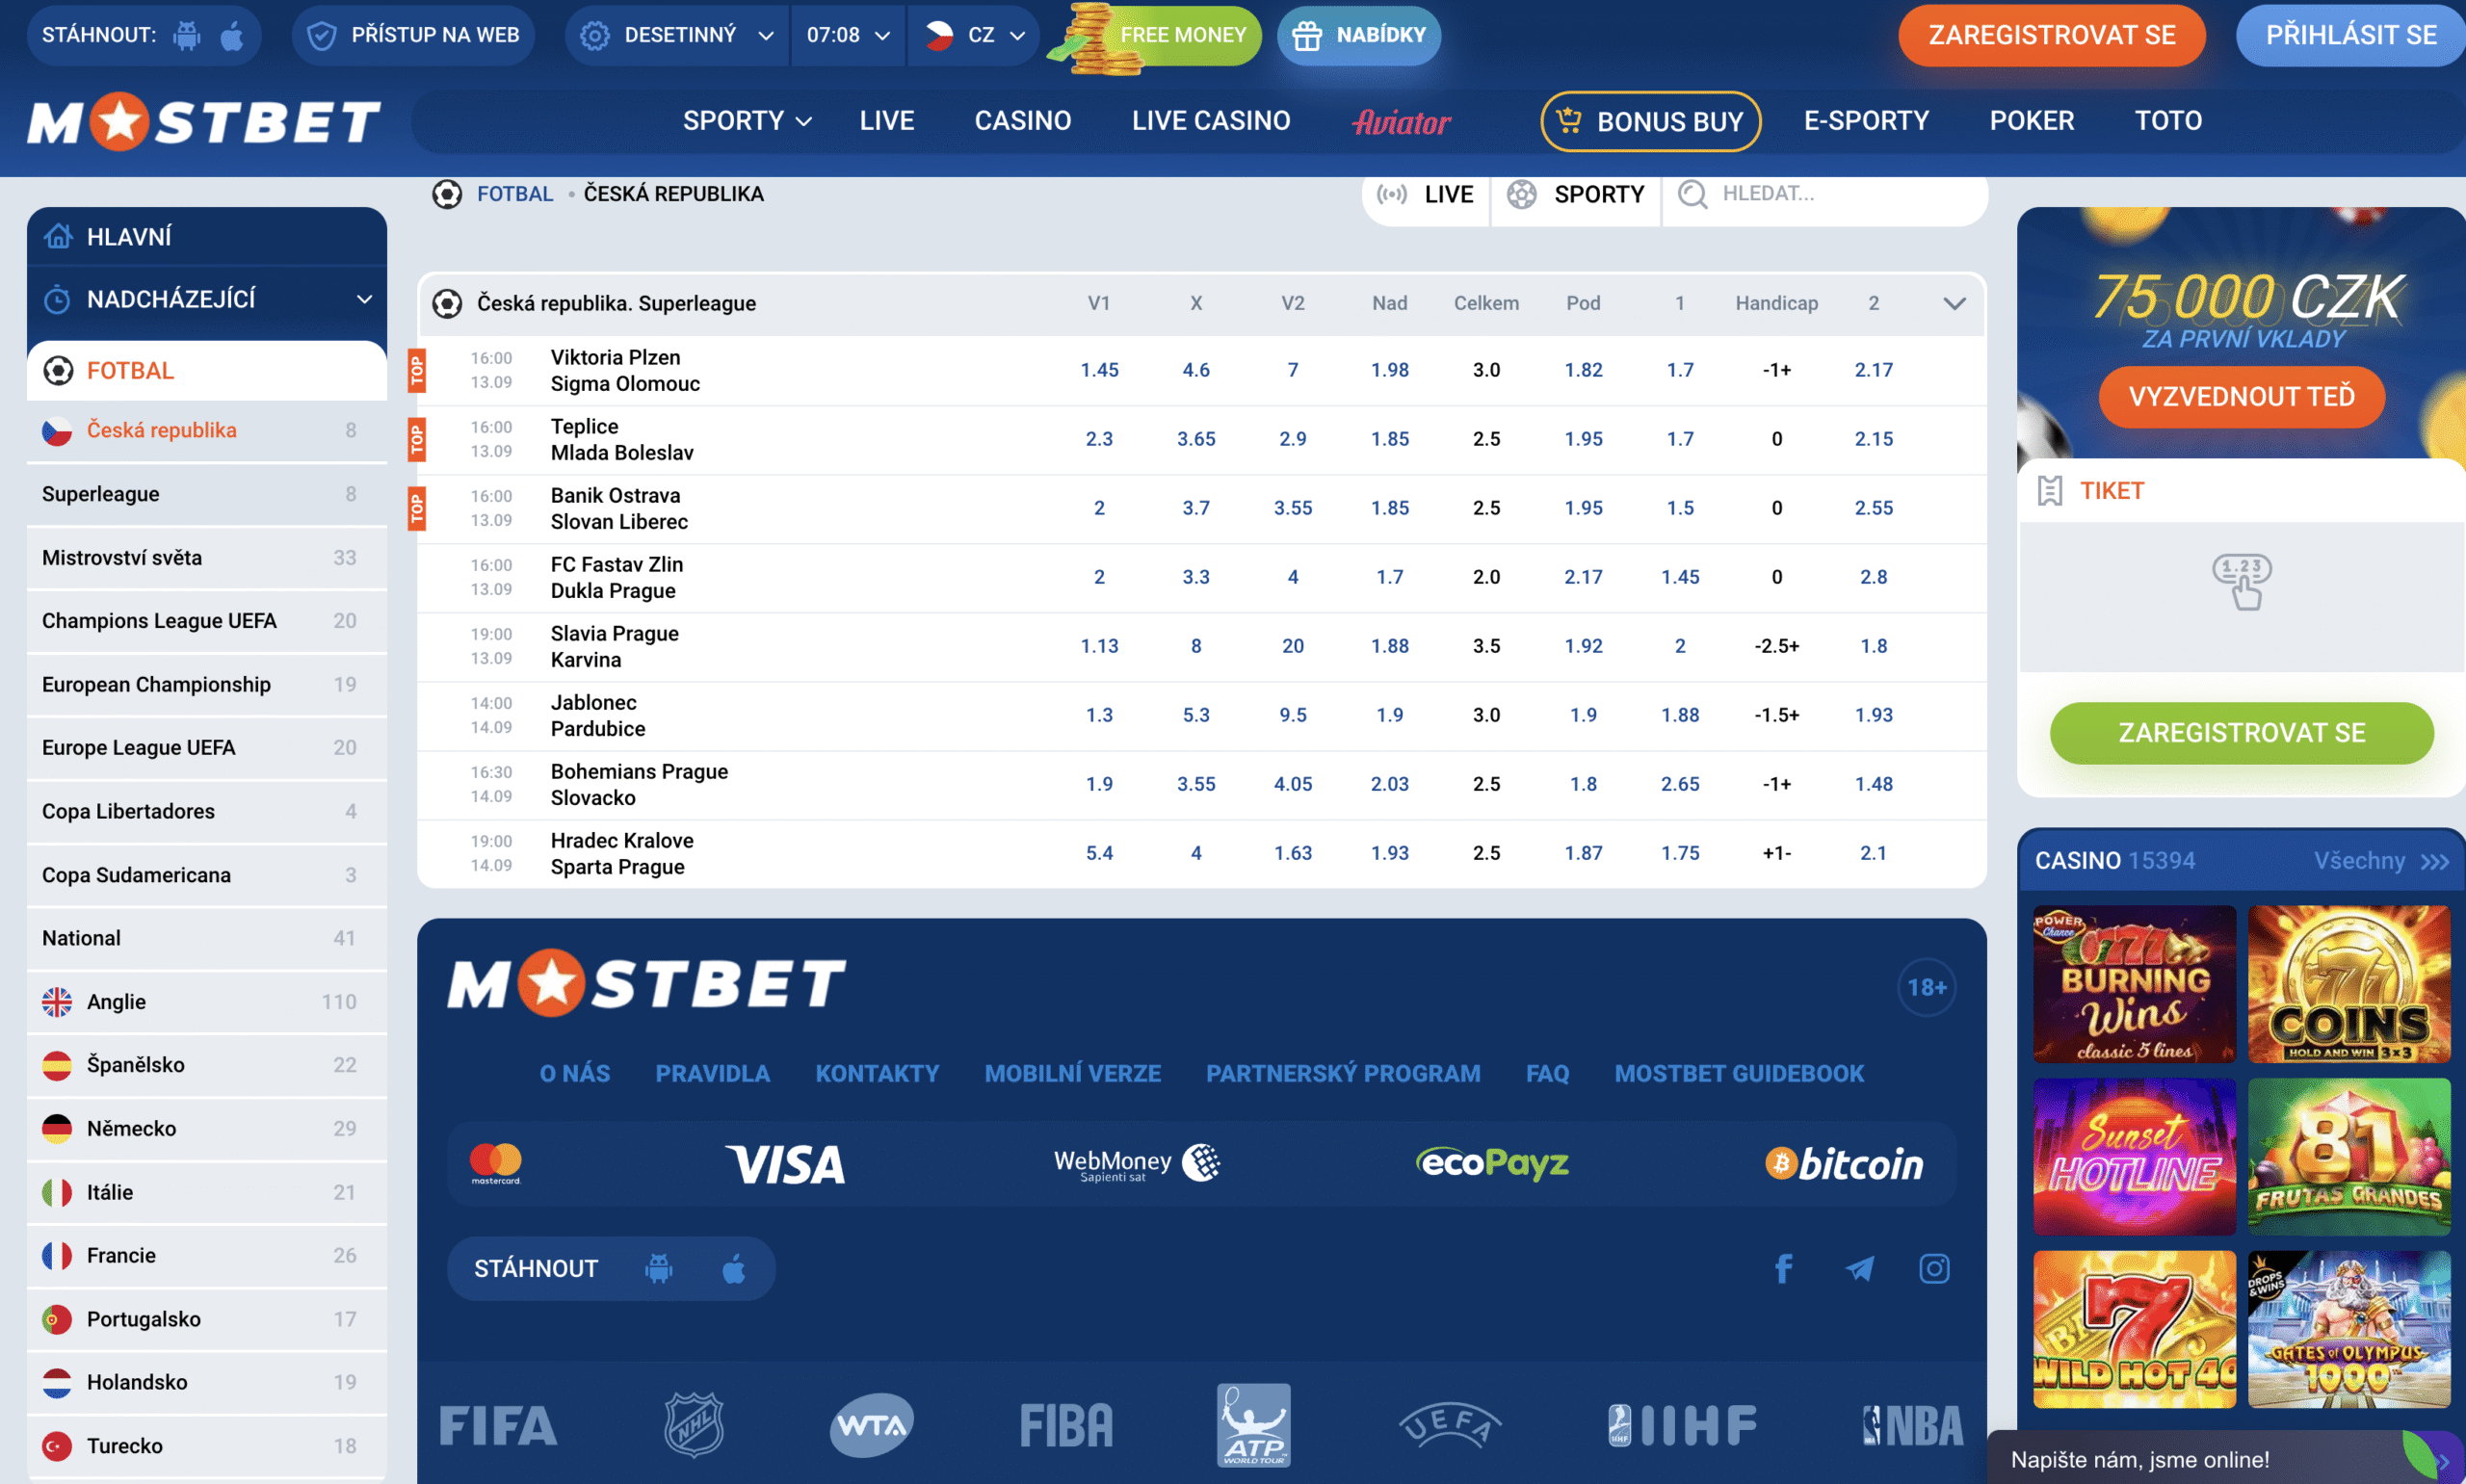Open the Burning Wins casino game
2466x1484 pixels.
pos(2134,984)
